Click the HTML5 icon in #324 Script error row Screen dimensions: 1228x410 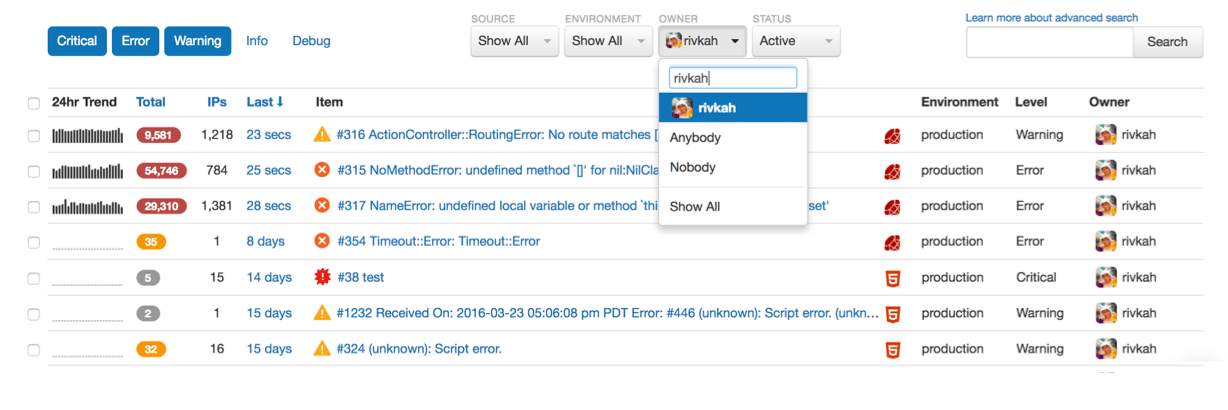click(x=893, y=350)
